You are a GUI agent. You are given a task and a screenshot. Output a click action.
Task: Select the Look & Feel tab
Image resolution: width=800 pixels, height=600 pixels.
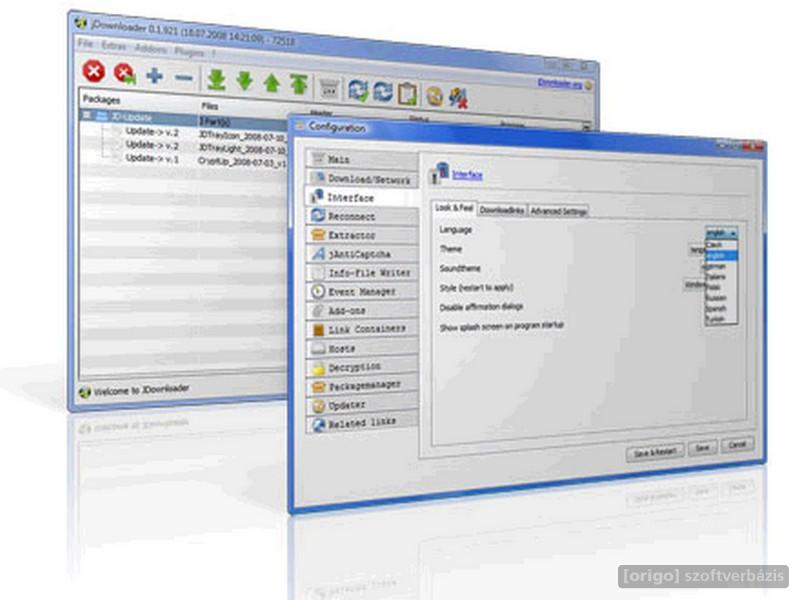click(454, 208)
